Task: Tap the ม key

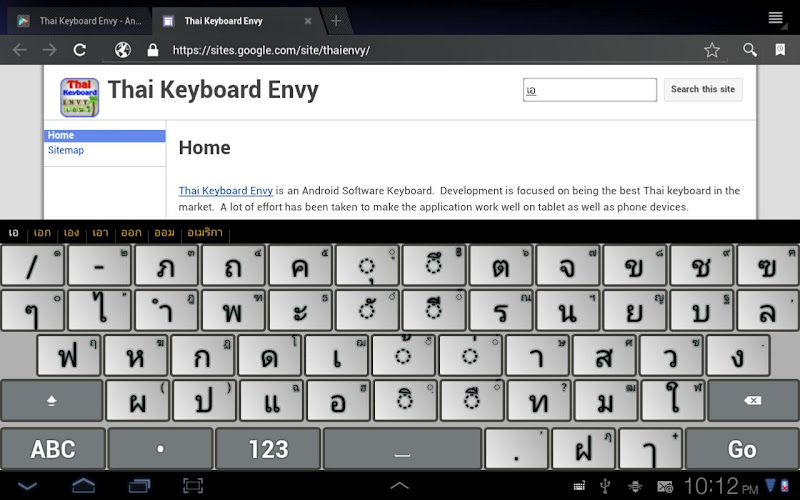Action: click(x=606, y=401)
